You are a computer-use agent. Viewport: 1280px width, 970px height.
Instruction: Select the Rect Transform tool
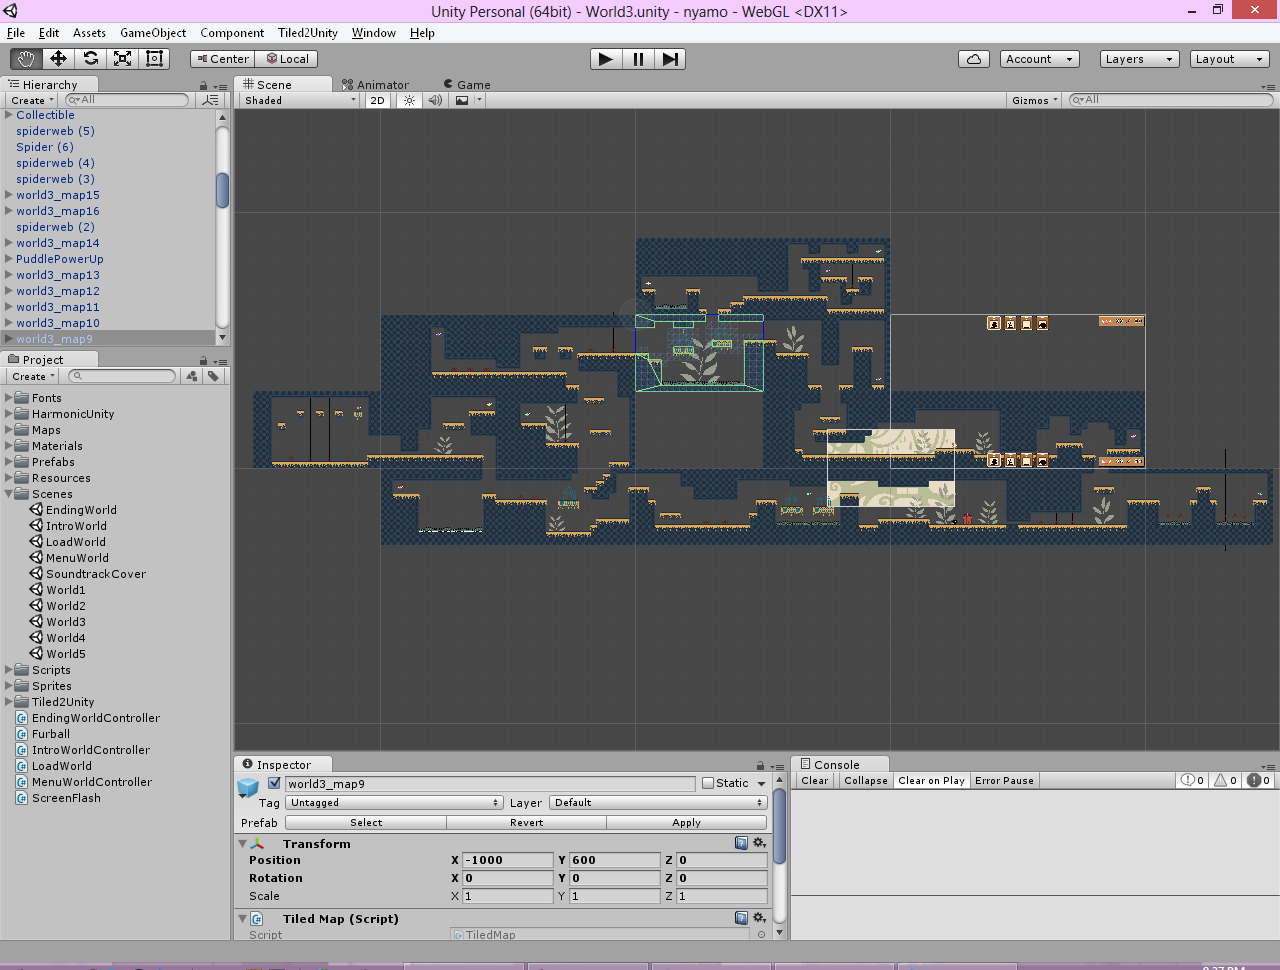(154, 59)
